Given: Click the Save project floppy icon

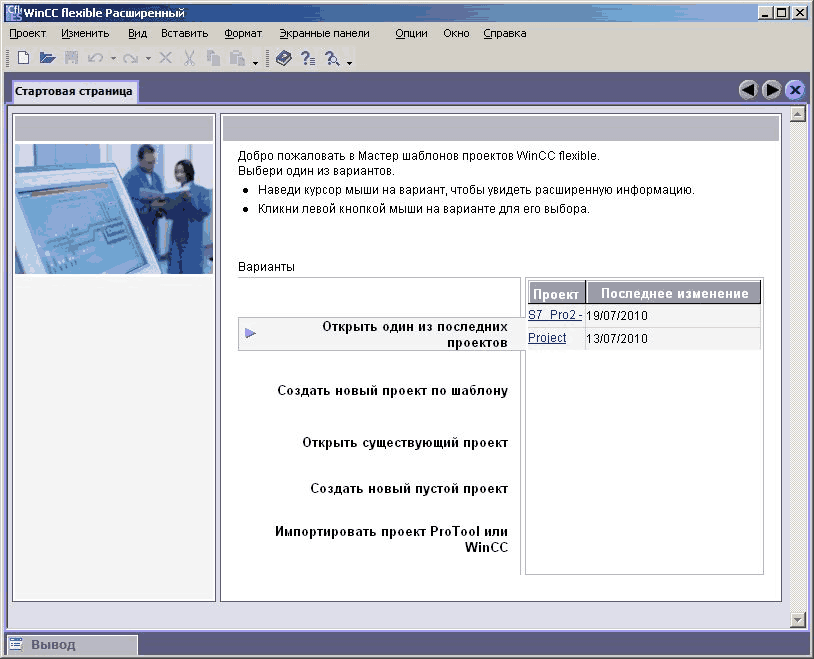Looking at the screenshot, I should pyautogui.click(x=71, y=59).
